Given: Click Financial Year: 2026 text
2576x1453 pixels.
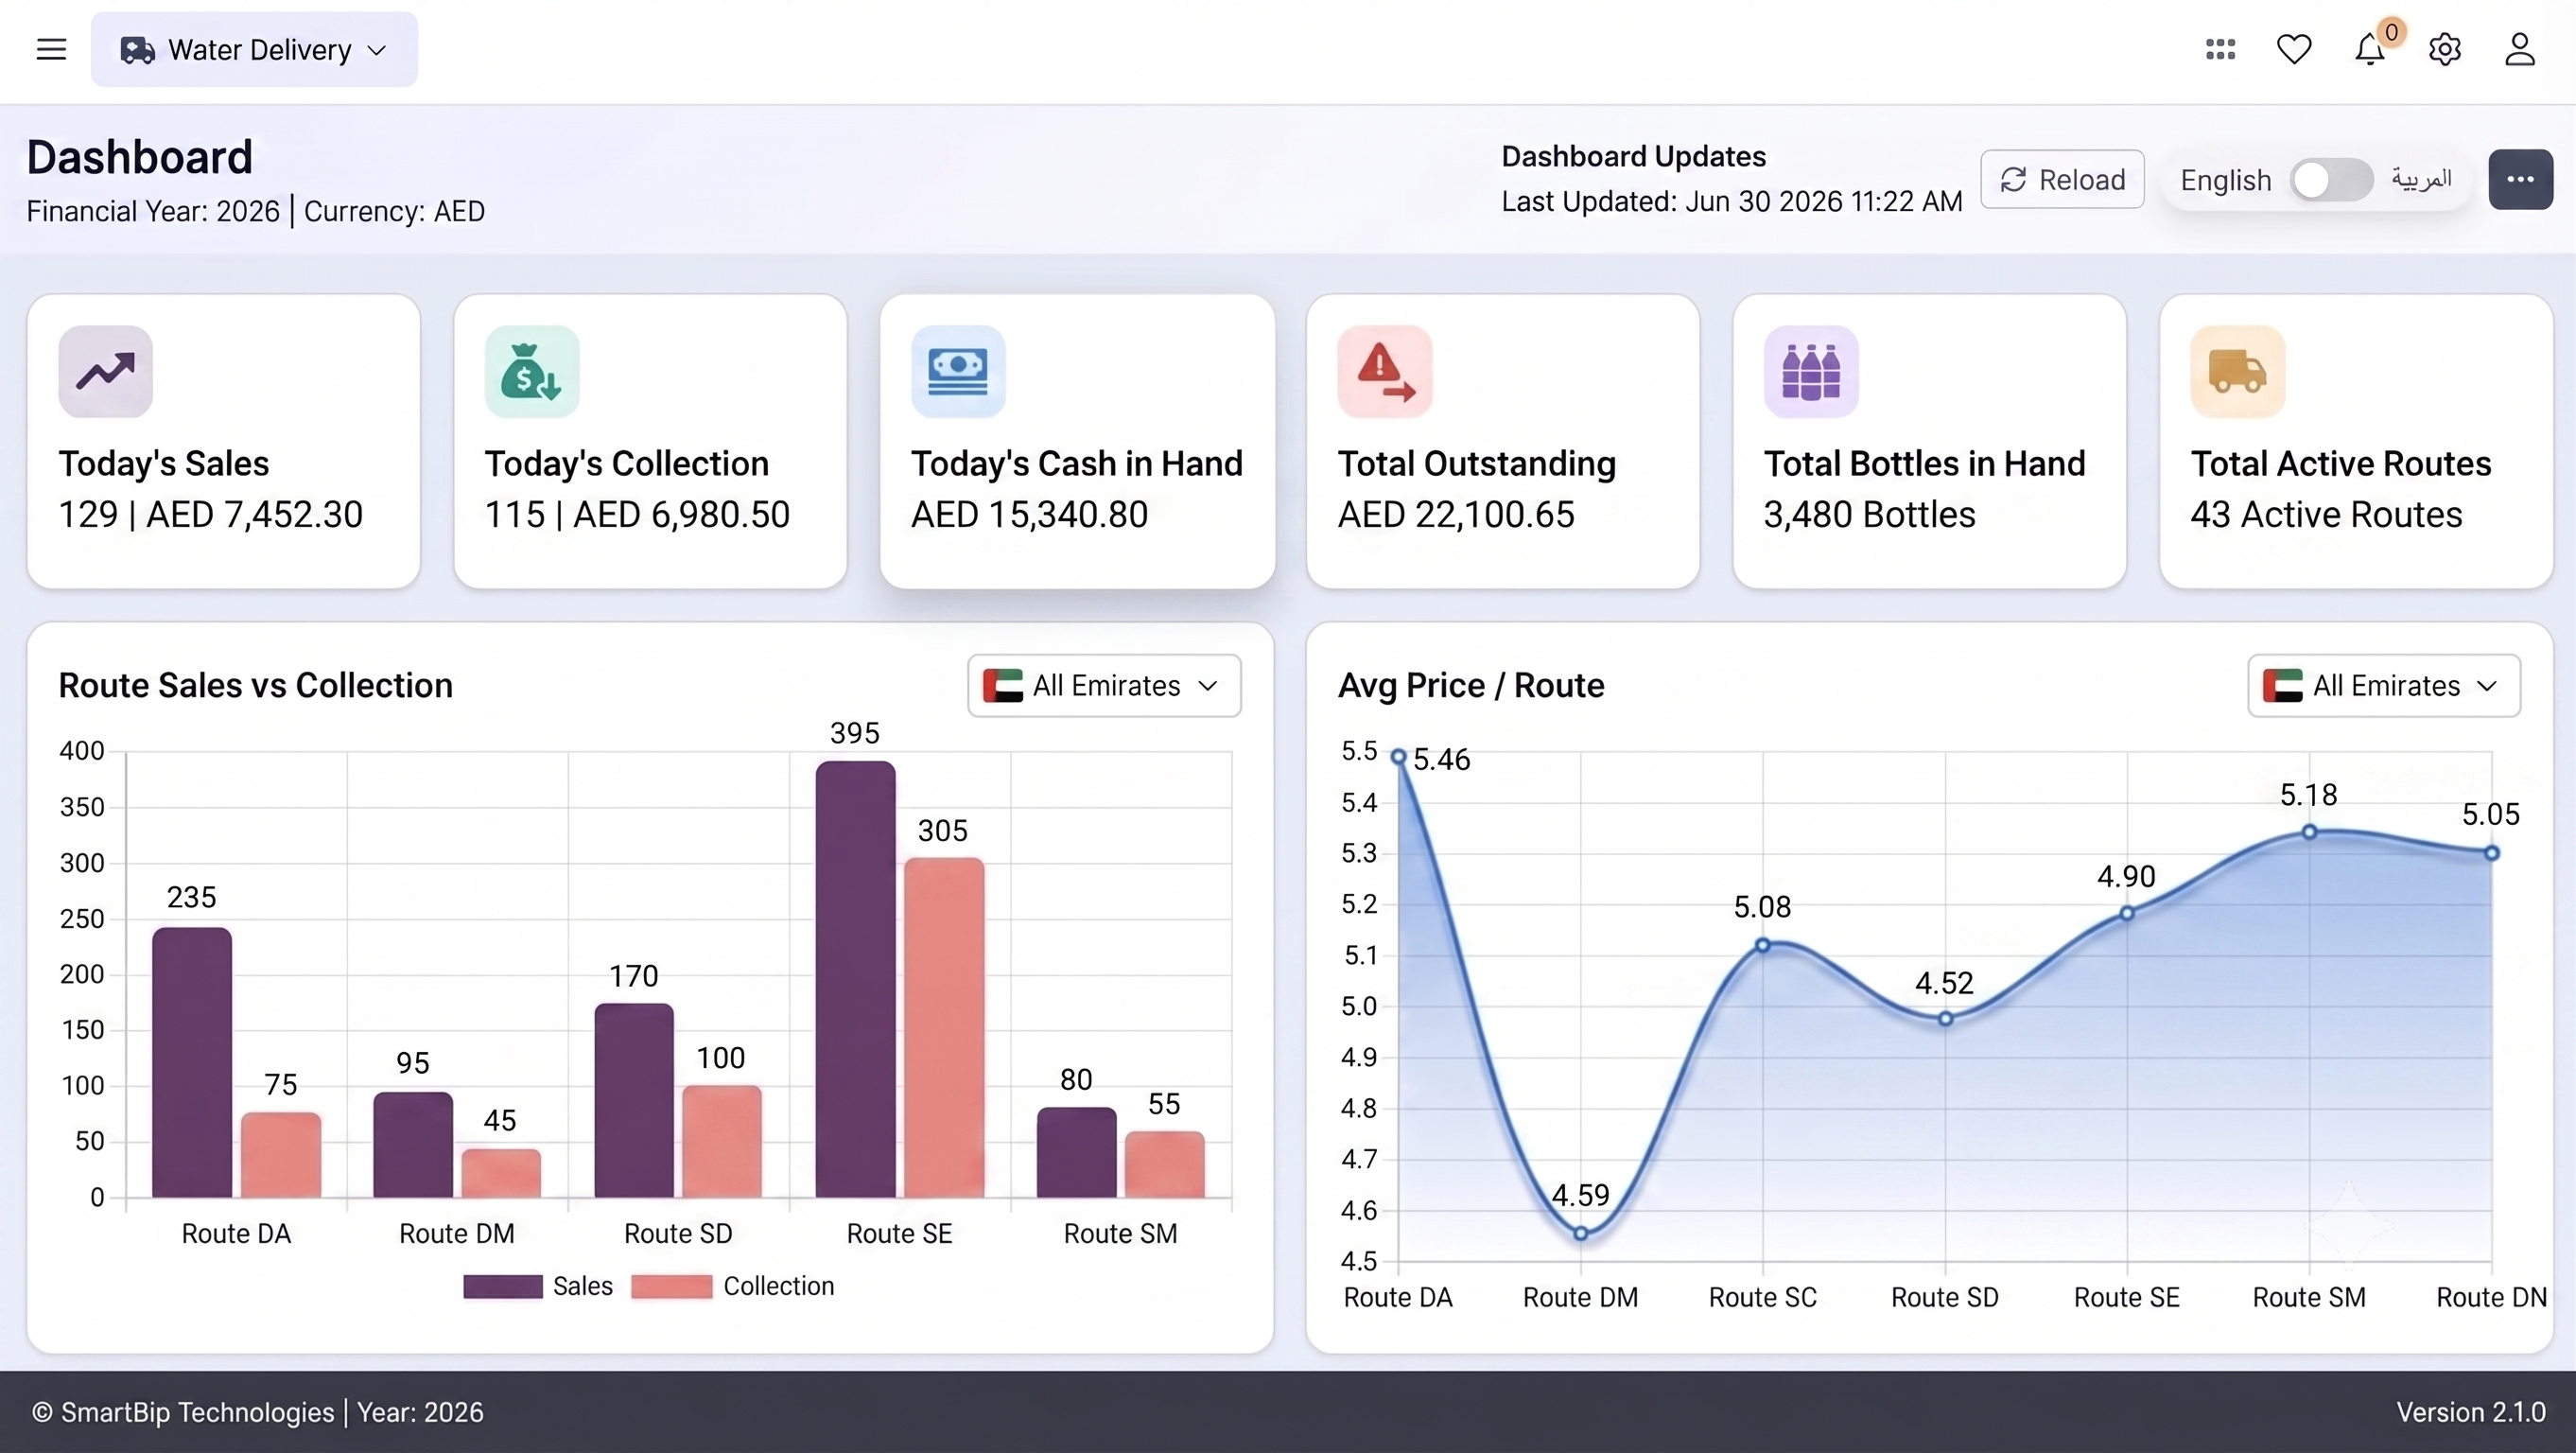Looking at the screenshot, I should (153, 212).
